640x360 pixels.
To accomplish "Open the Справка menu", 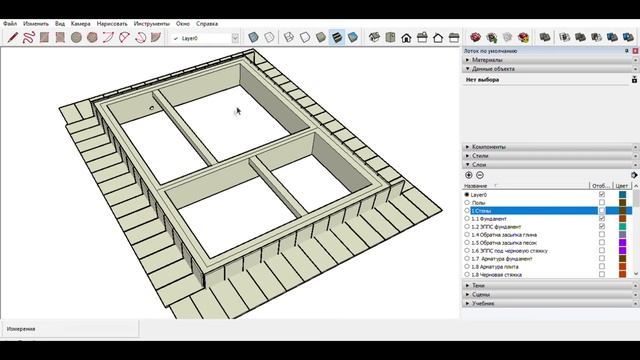I will pyautogui.click(x=207, y=24).
